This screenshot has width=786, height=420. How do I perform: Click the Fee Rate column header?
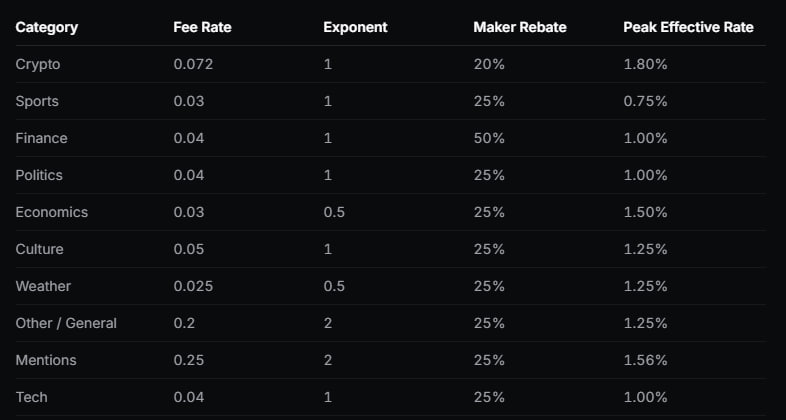[202, 27]
